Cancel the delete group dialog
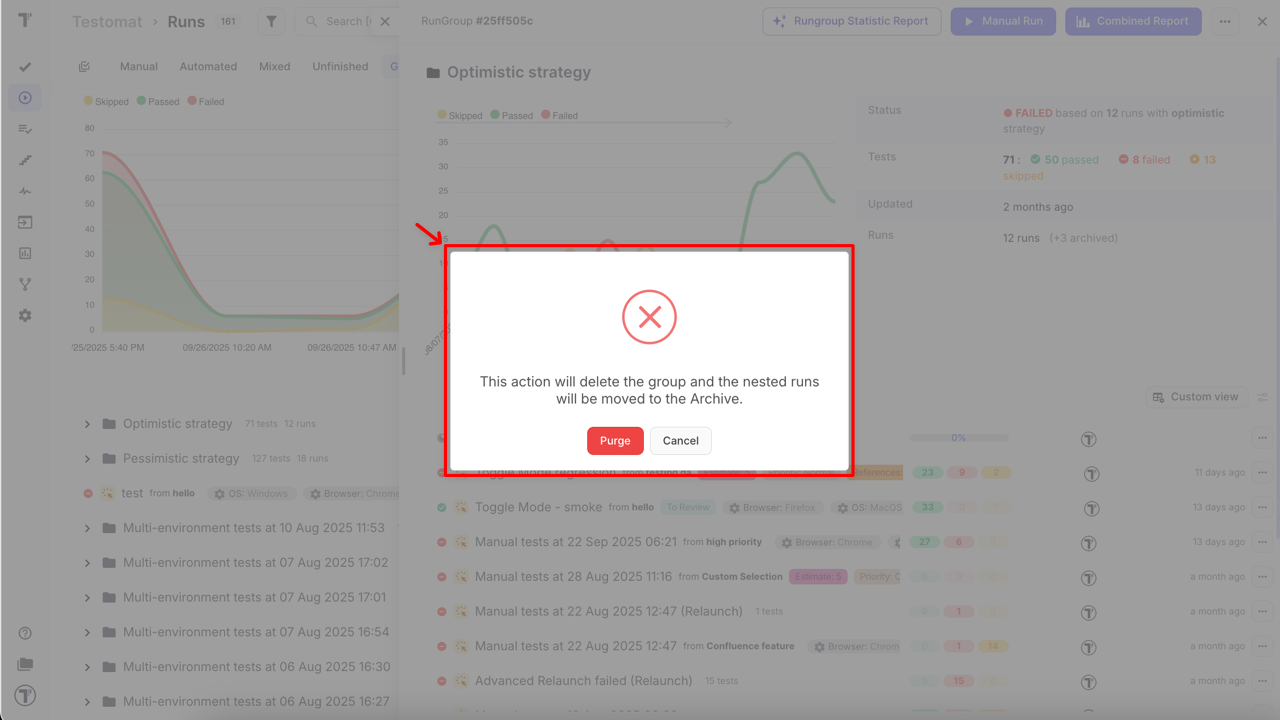Viewport: 1280px width, 720px height. click(x=680, y=441)
